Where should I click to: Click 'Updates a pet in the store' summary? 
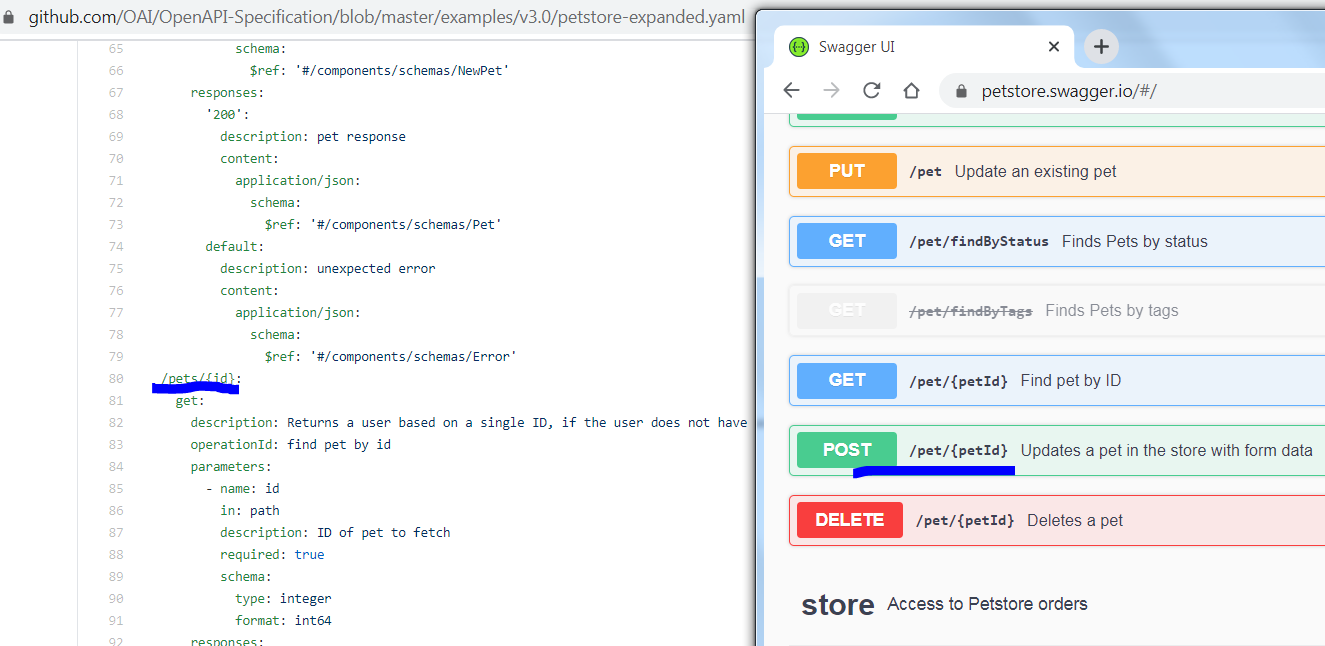1166,450
